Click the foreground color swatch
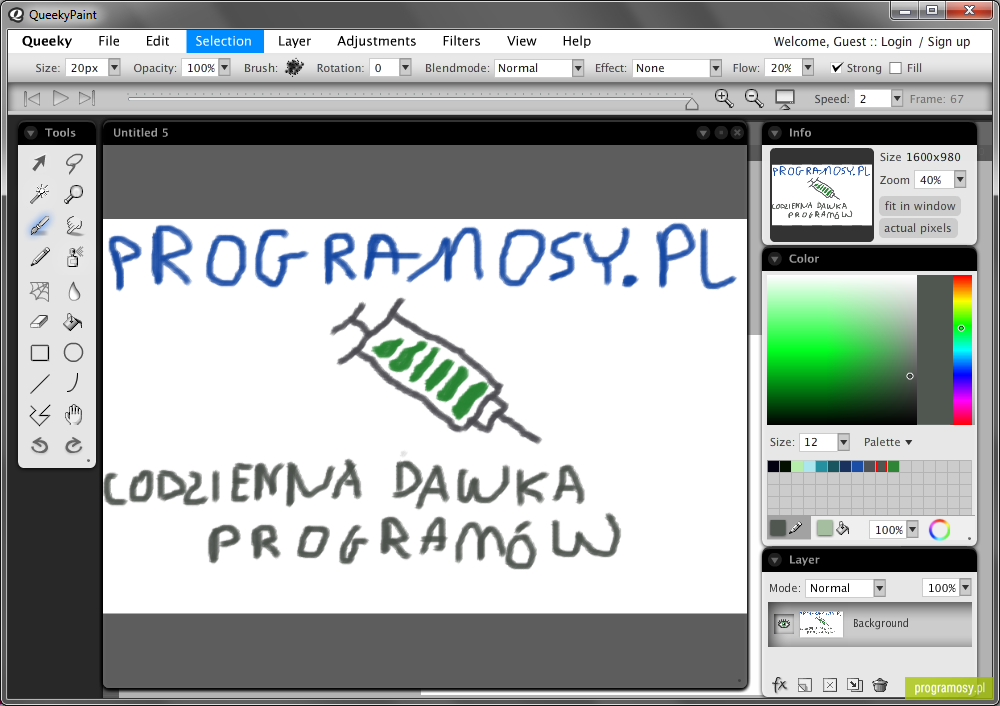 [778, 528]
